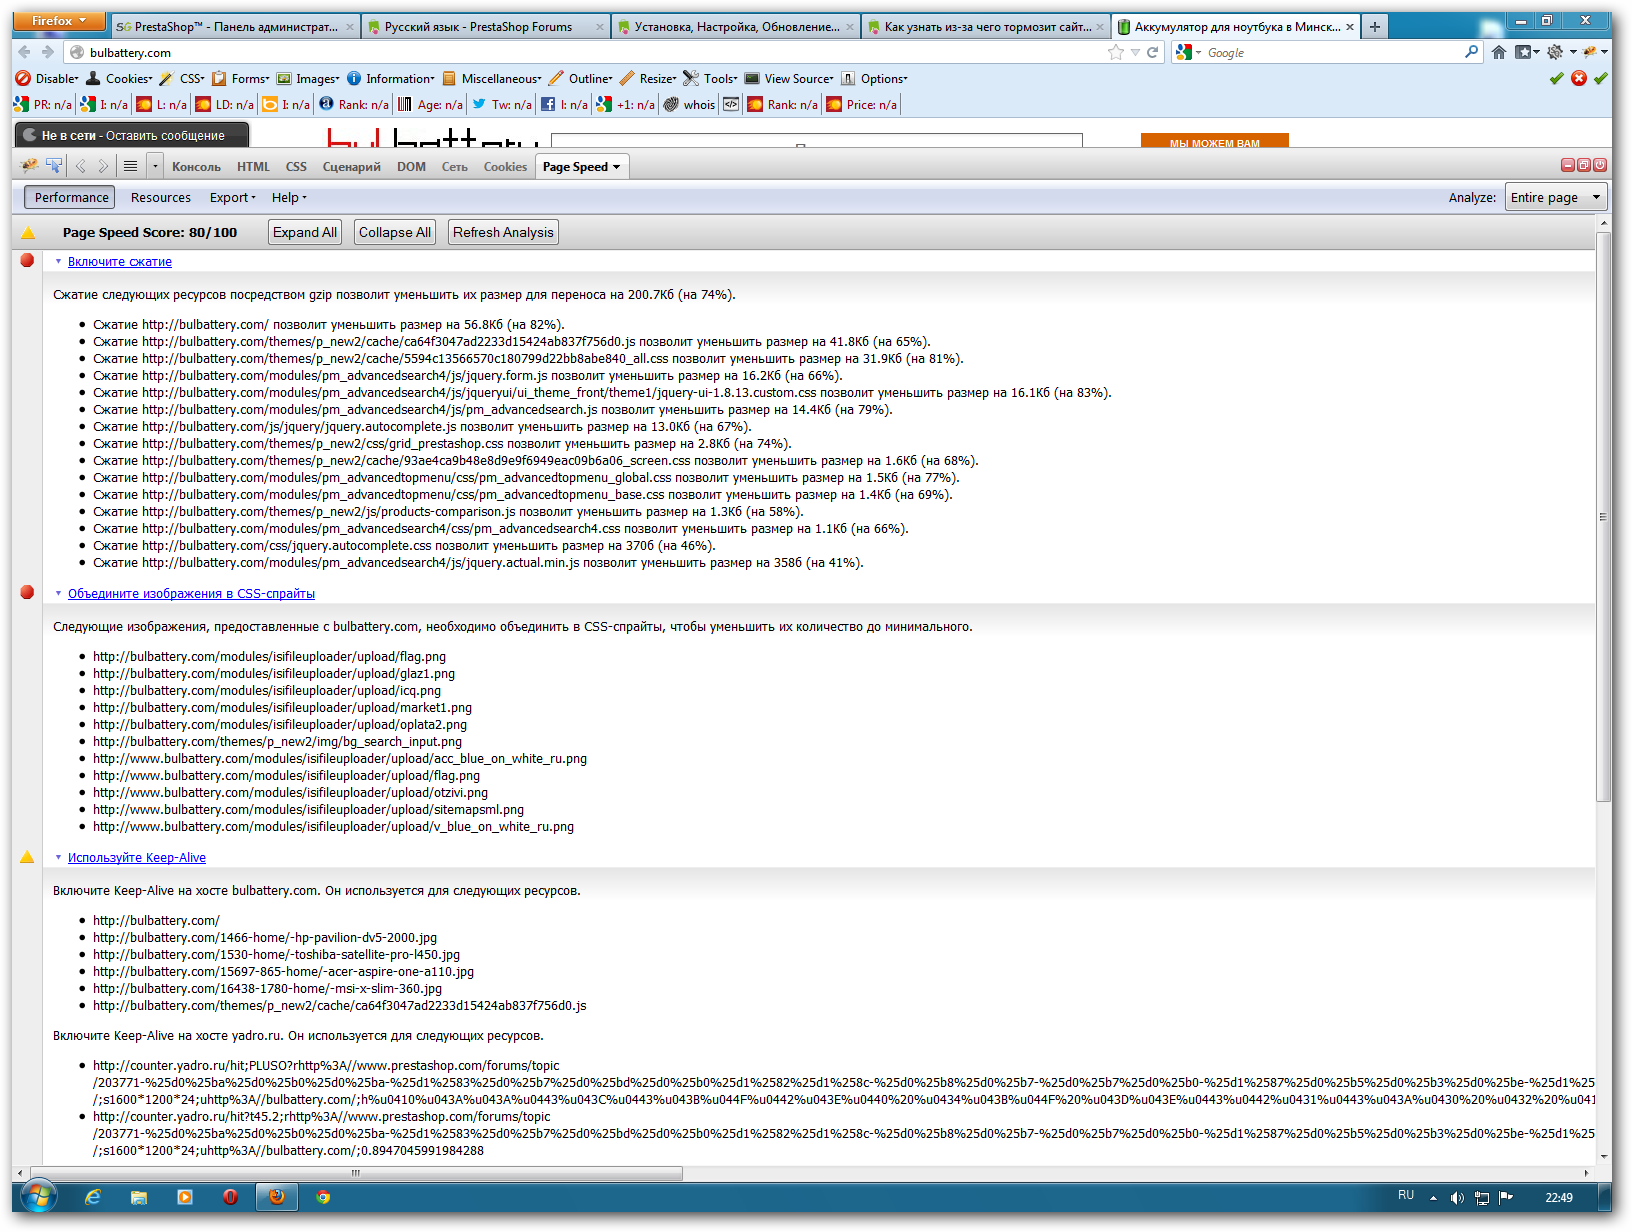Collapse the 'Объедините изображения в CSS-спрайты' section

click(58, 594)
